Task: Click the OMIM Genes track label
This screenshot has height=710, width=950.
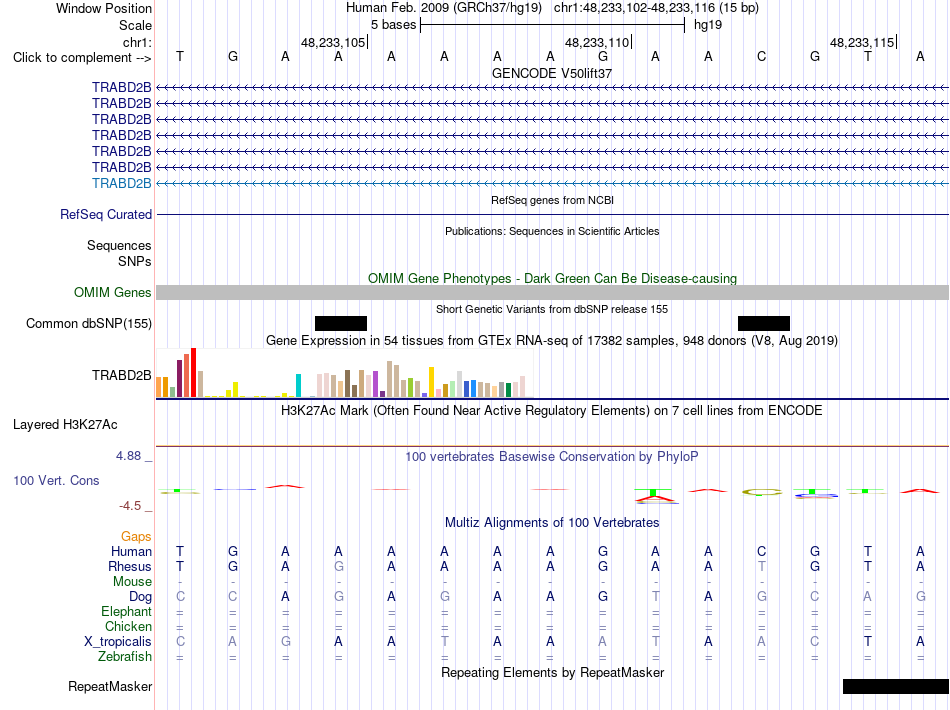Action: (x=113, y=293)
